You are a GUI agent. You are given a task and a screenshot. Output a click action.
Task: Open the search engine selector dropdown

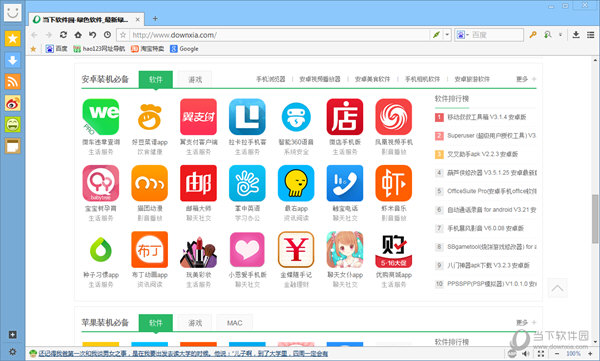point(463,35)
